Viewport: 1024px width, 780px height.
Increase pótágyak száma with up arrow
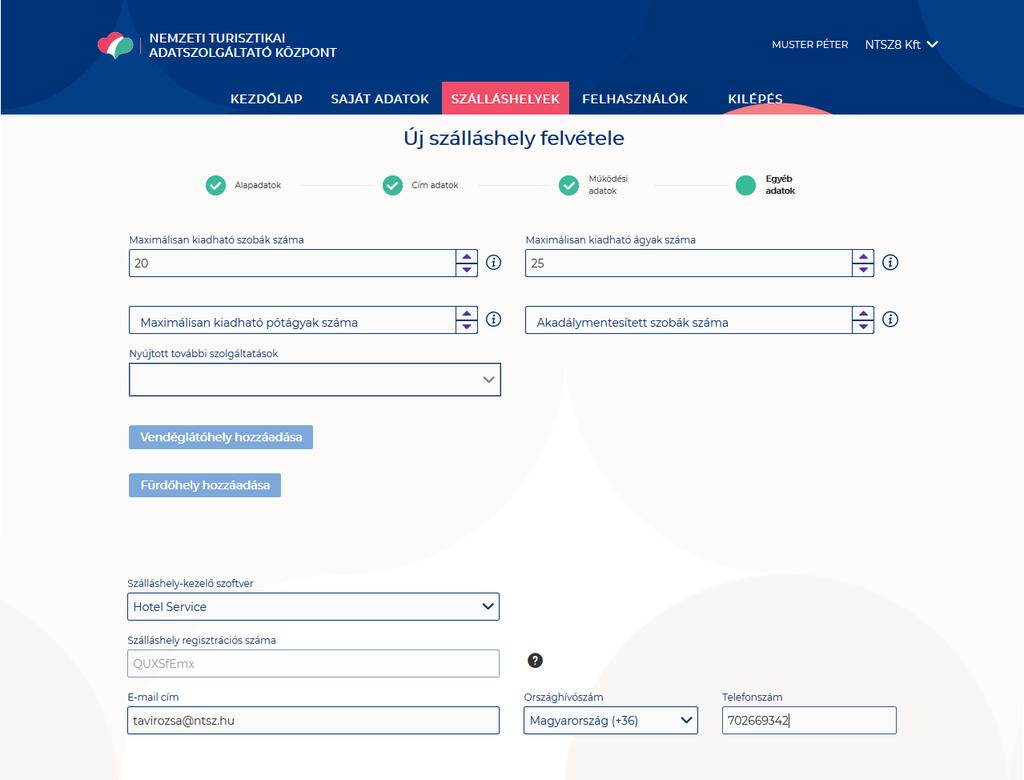point(466,314)
